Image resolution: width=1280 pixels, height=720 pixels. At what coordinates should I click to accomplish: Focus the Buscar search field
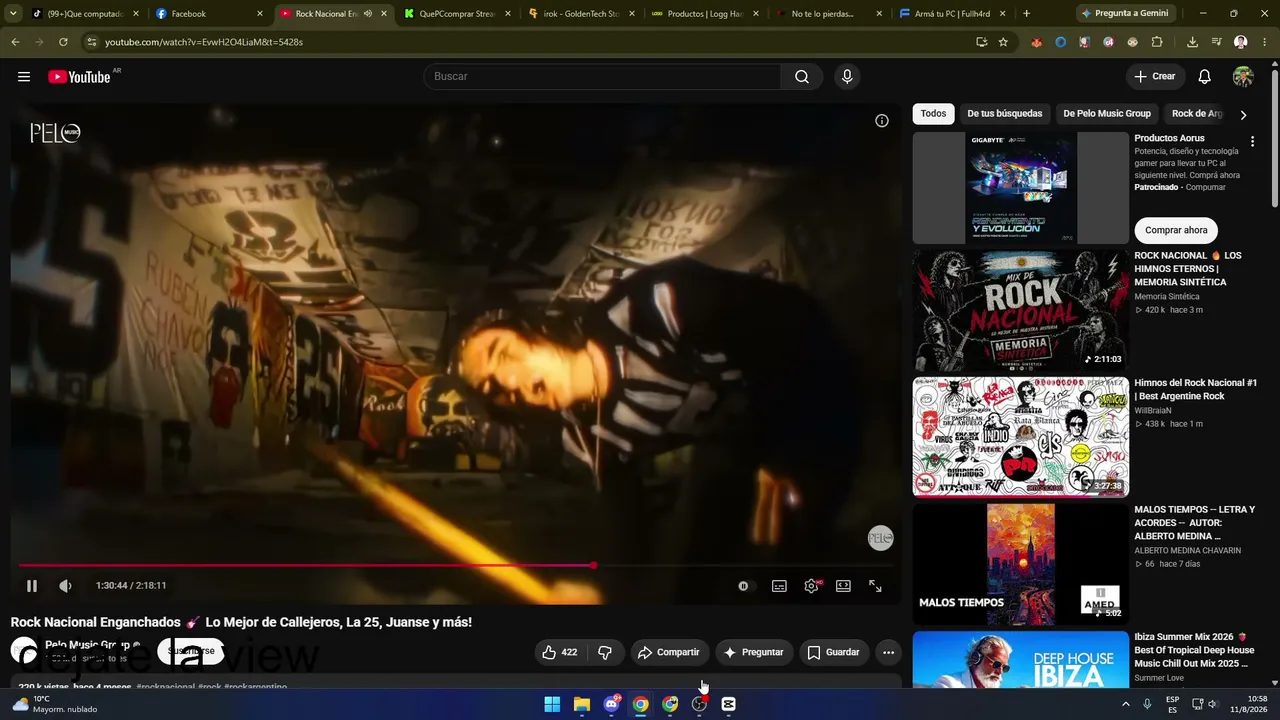coord(602,77)
